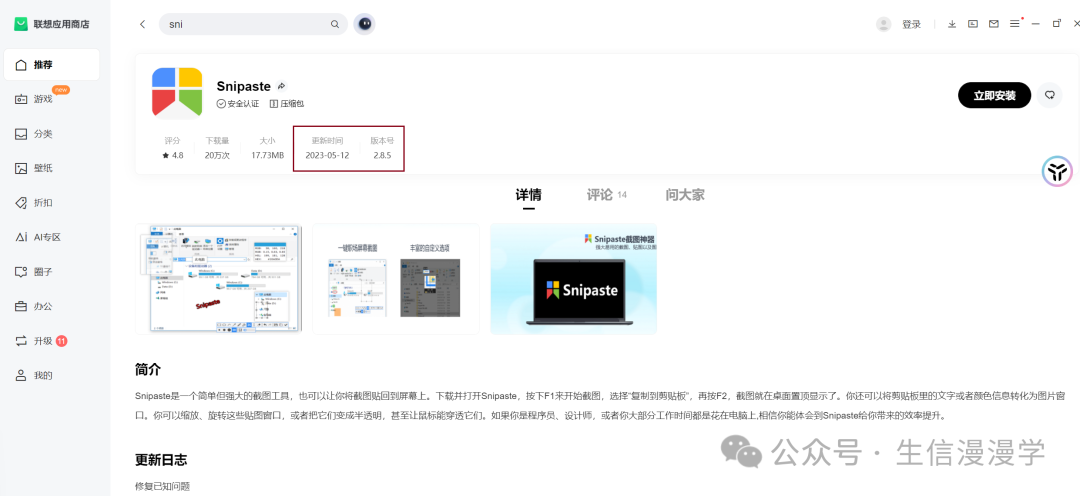1080x496 pixels.
Task: Click the circular icon beside install button
Action: click(1049, 95)
